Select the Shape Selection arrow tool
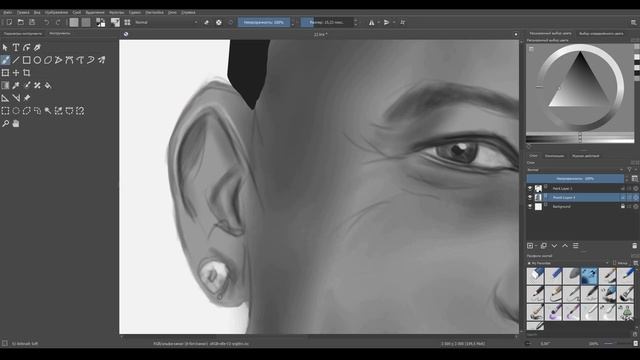The width and height of the screenshot is (640, 360). [5, 47]
